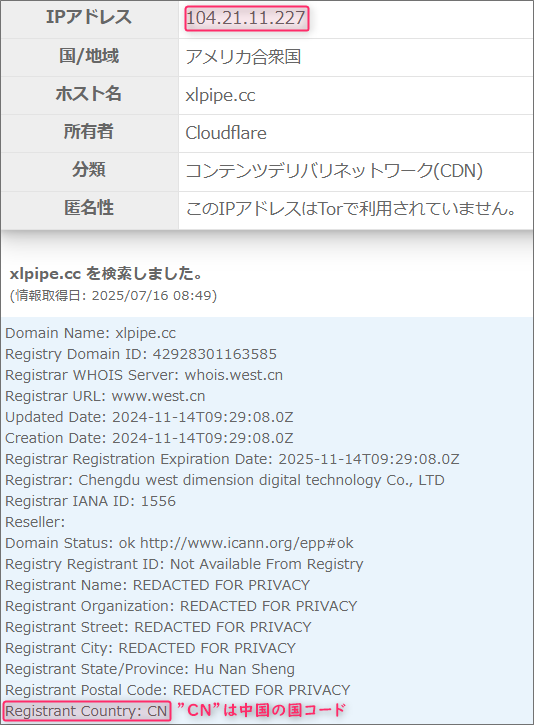Click the Registrar IANA ID 1556 line
Viewport: 534px width, 725px height.
tap(90, 501)
